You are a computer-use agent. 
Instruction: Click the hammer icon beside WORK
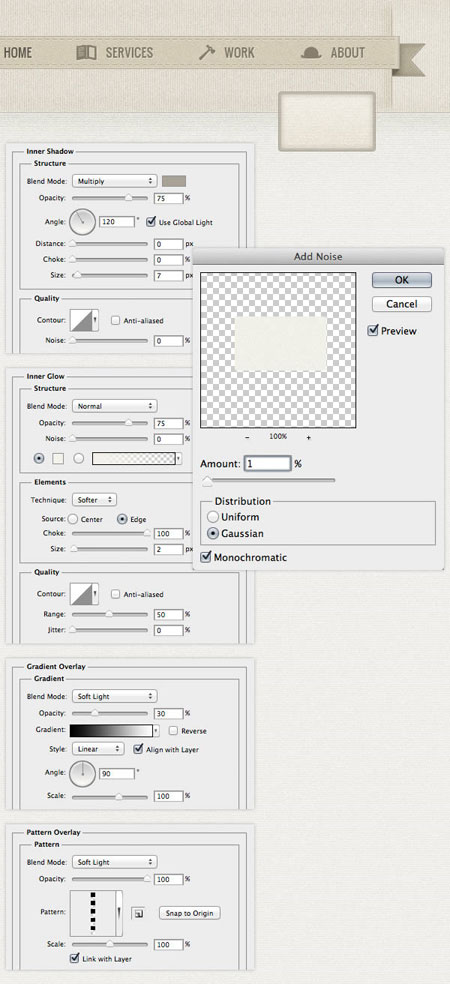pyautogui.click(x=206, y=52)
